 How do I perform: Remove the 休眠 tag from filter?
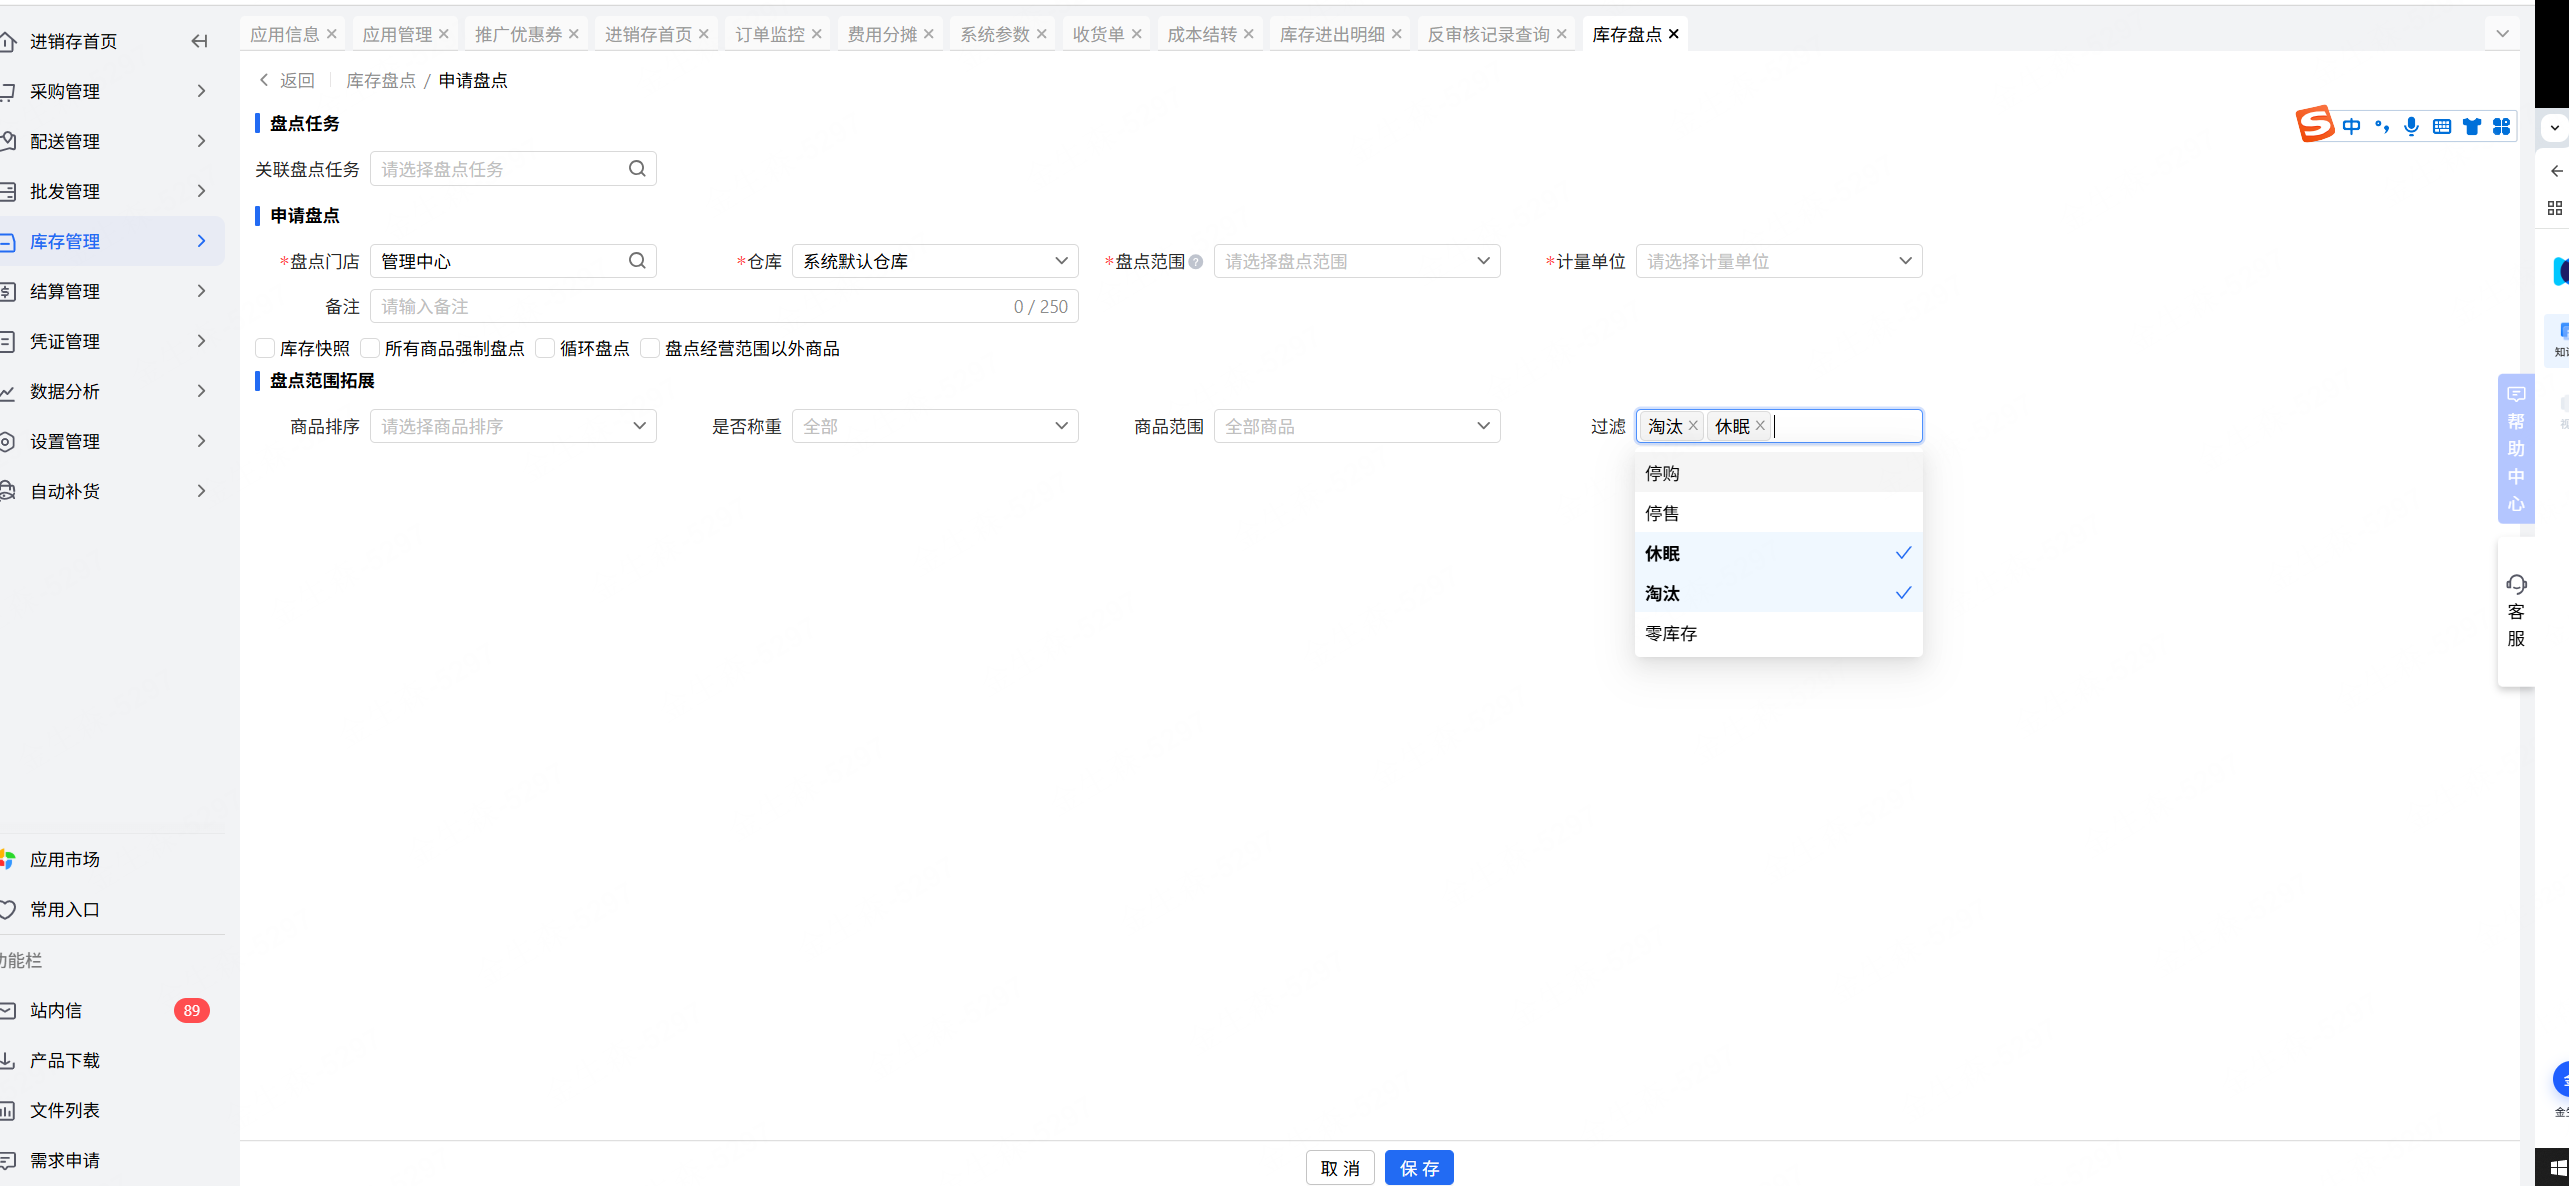(1760, 426)
